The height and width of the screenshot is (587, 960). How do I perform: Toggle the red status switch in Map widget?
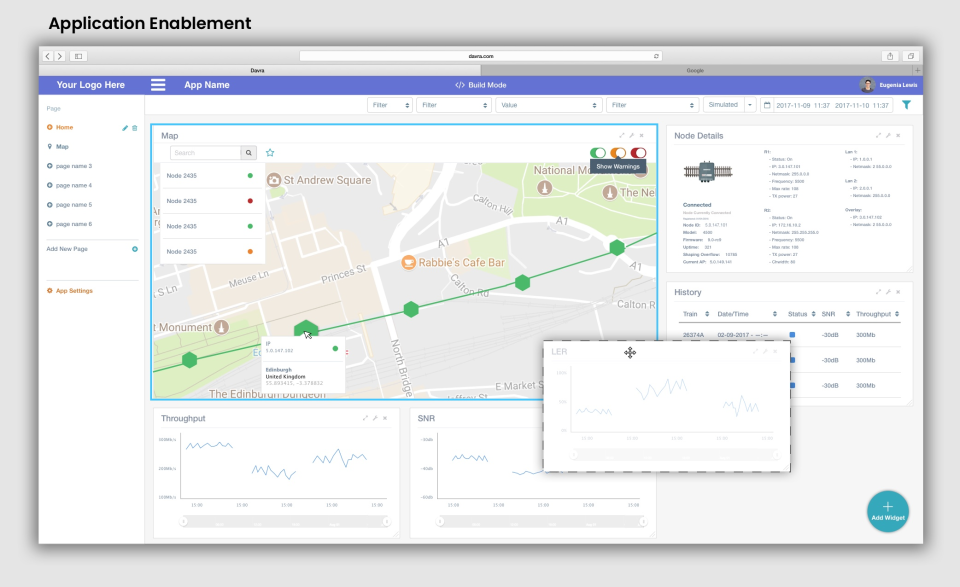[638, 152]
